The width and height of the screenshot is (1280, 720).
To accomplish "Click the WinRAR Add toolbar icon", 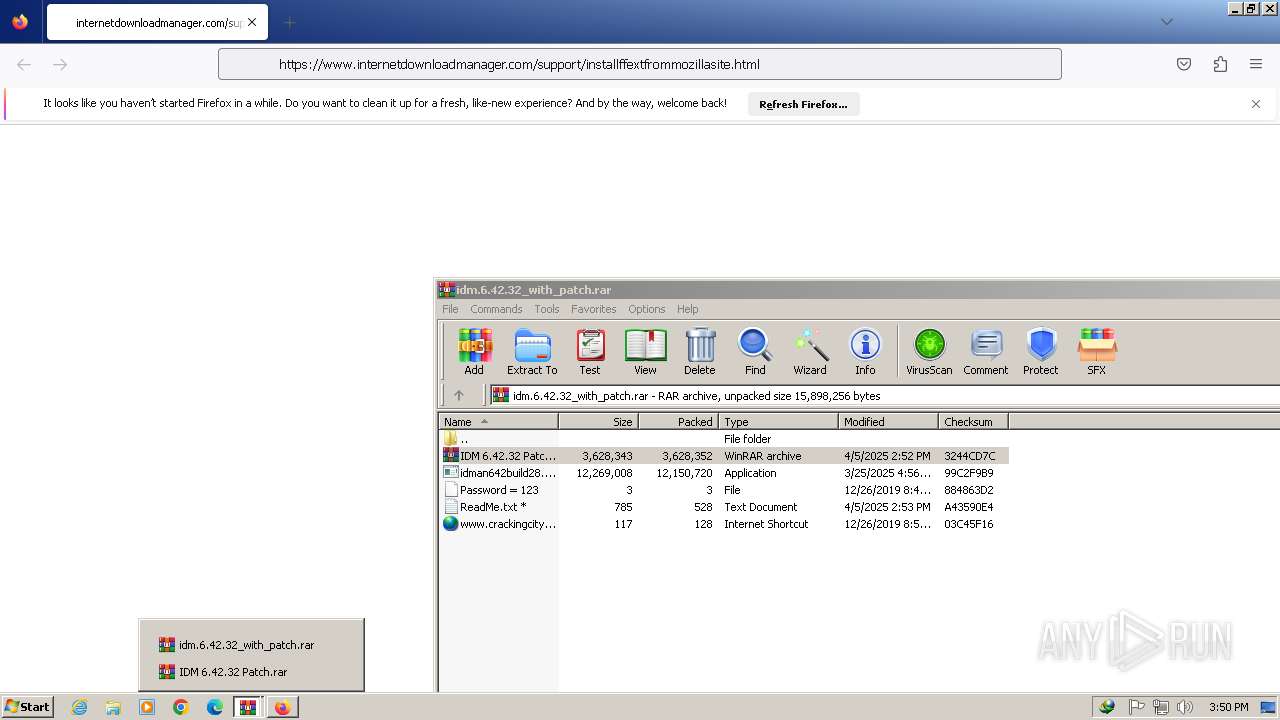I will 474,352.
